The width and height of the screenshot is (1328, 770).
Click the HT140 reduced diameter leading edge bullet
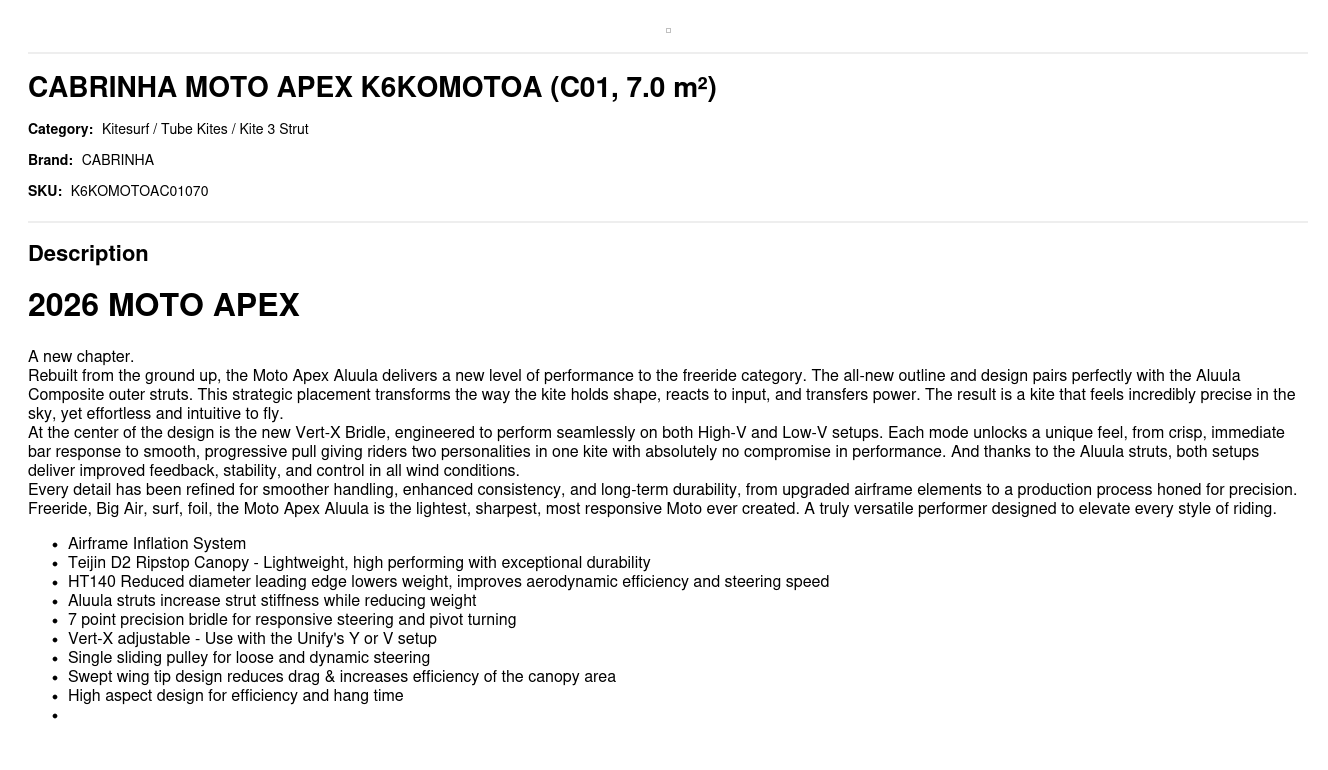coord(448,582)
